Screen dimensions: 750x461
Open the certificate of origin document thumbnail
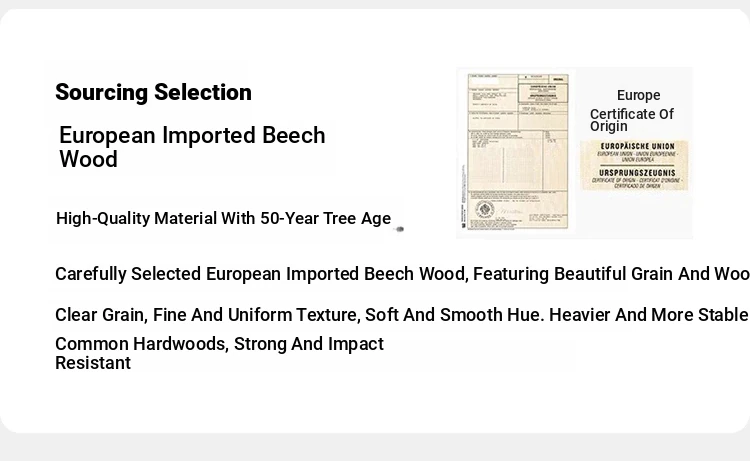(x=518, y=152)
